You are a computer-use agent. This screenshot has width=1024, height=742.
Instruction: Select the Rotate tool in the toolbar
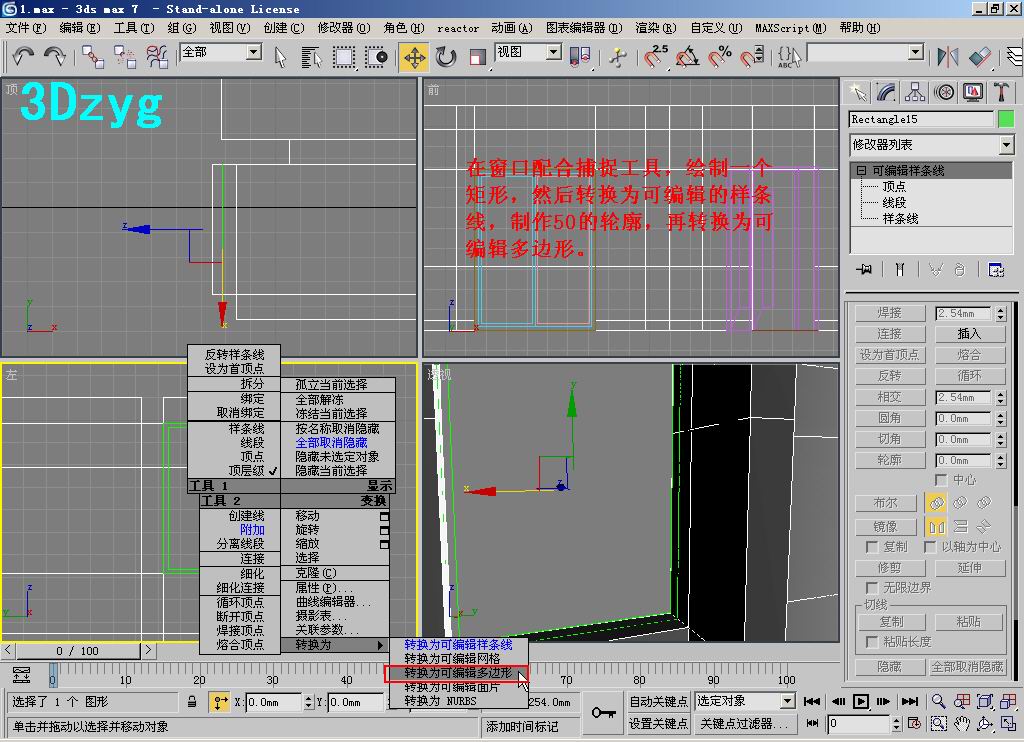coord(446,56)
